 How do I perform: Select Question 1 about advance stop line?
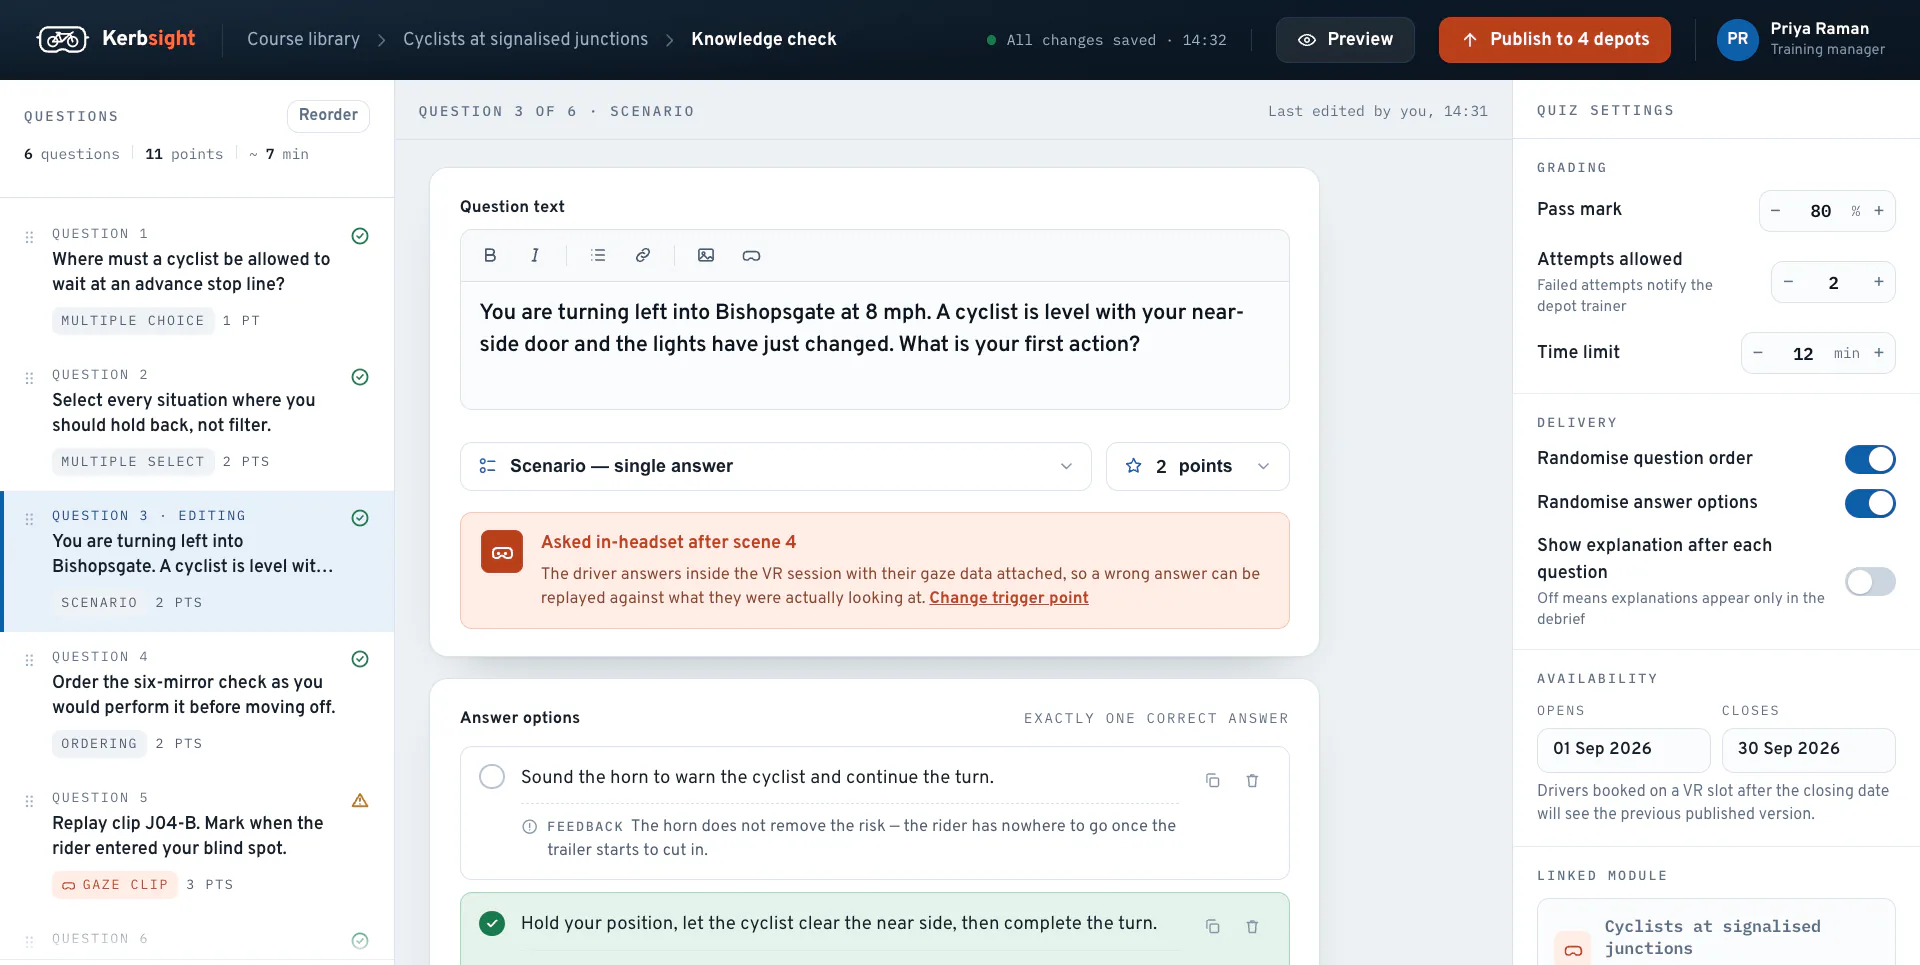[x=197, y=278]
